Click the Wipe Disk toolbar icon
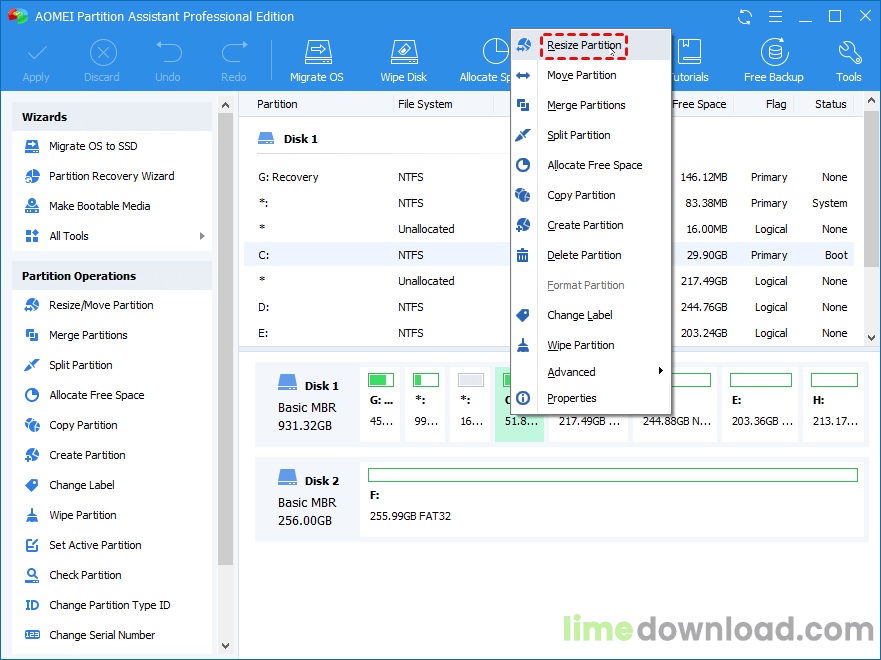This screenshot has width=881, height=660. point(403,60)
